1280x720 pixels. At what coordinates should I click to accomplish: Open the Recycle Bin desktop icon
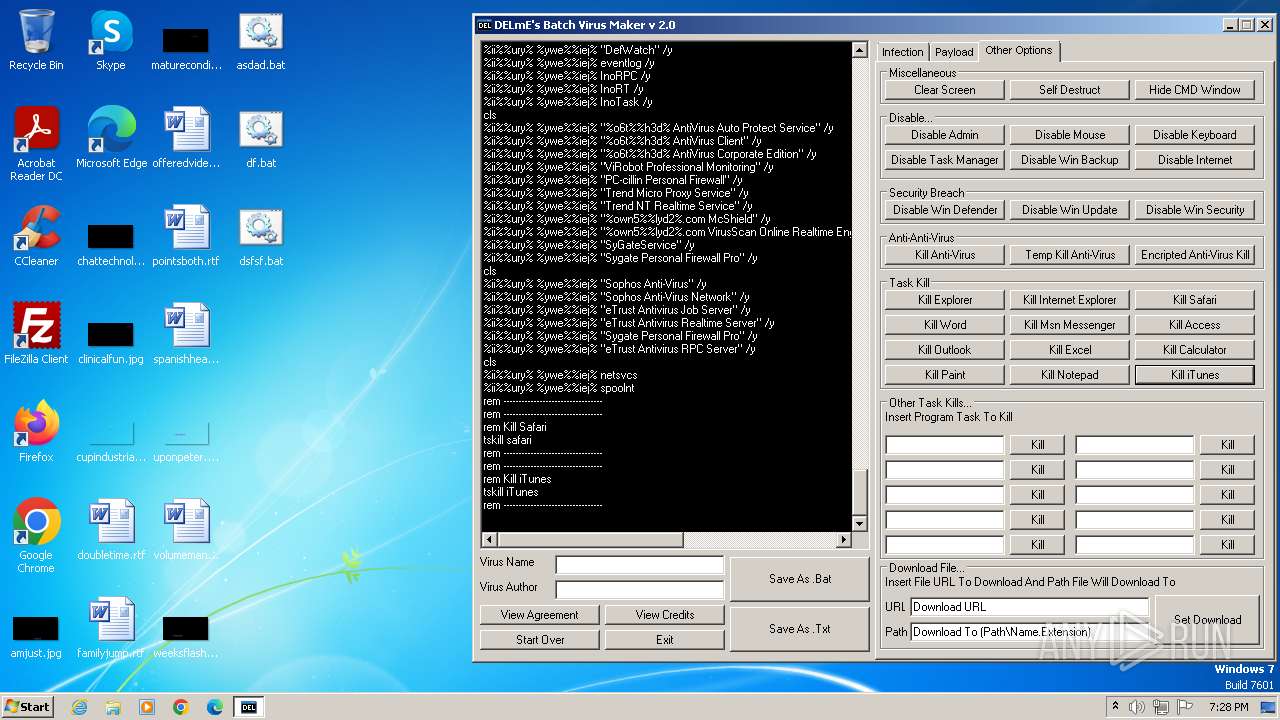click(x=36, y=41)
